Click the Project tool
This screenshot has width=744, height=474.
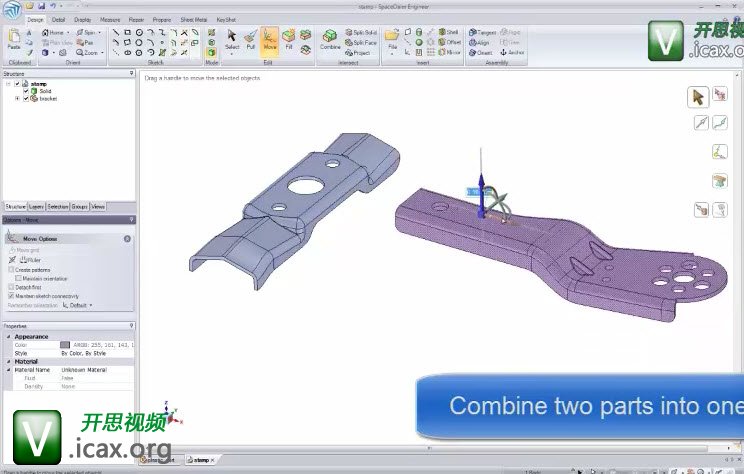point(358,53)
